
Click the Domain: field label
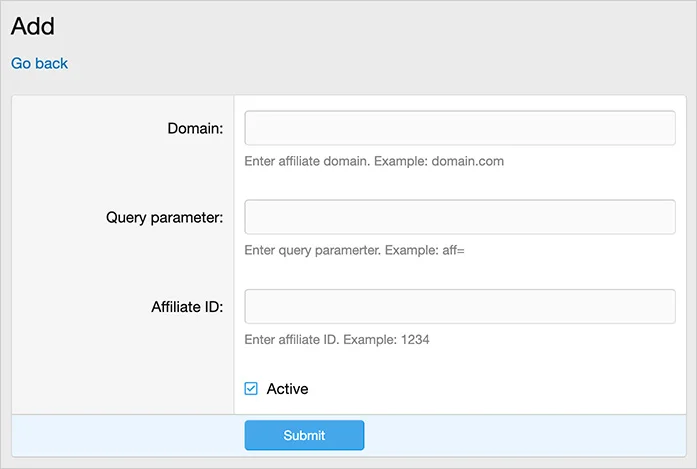(195, 128)
